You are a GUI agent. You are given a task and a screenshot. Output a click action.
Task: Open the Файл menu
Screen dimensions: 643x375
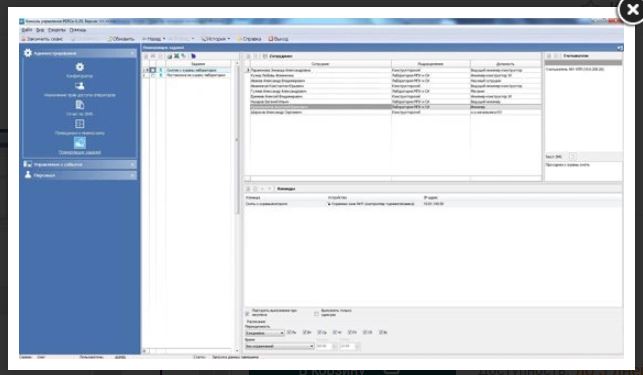pyautogui.click(x=27, y=30)
